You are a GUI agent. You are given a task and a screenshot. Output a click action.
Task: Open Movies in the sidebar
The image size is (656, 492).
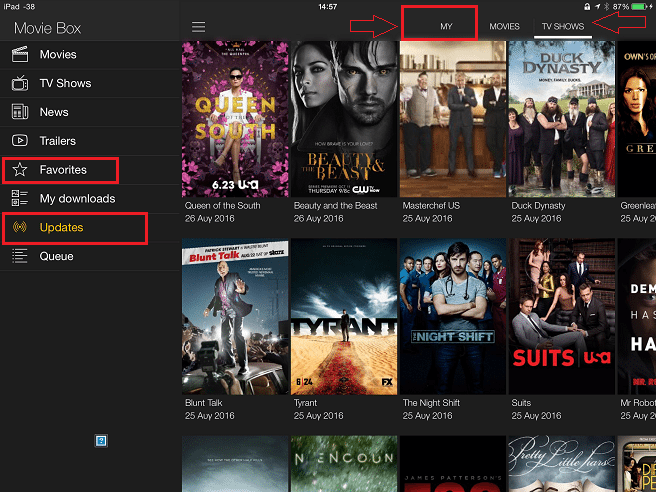pyautogui.click(x=90, y=54)
